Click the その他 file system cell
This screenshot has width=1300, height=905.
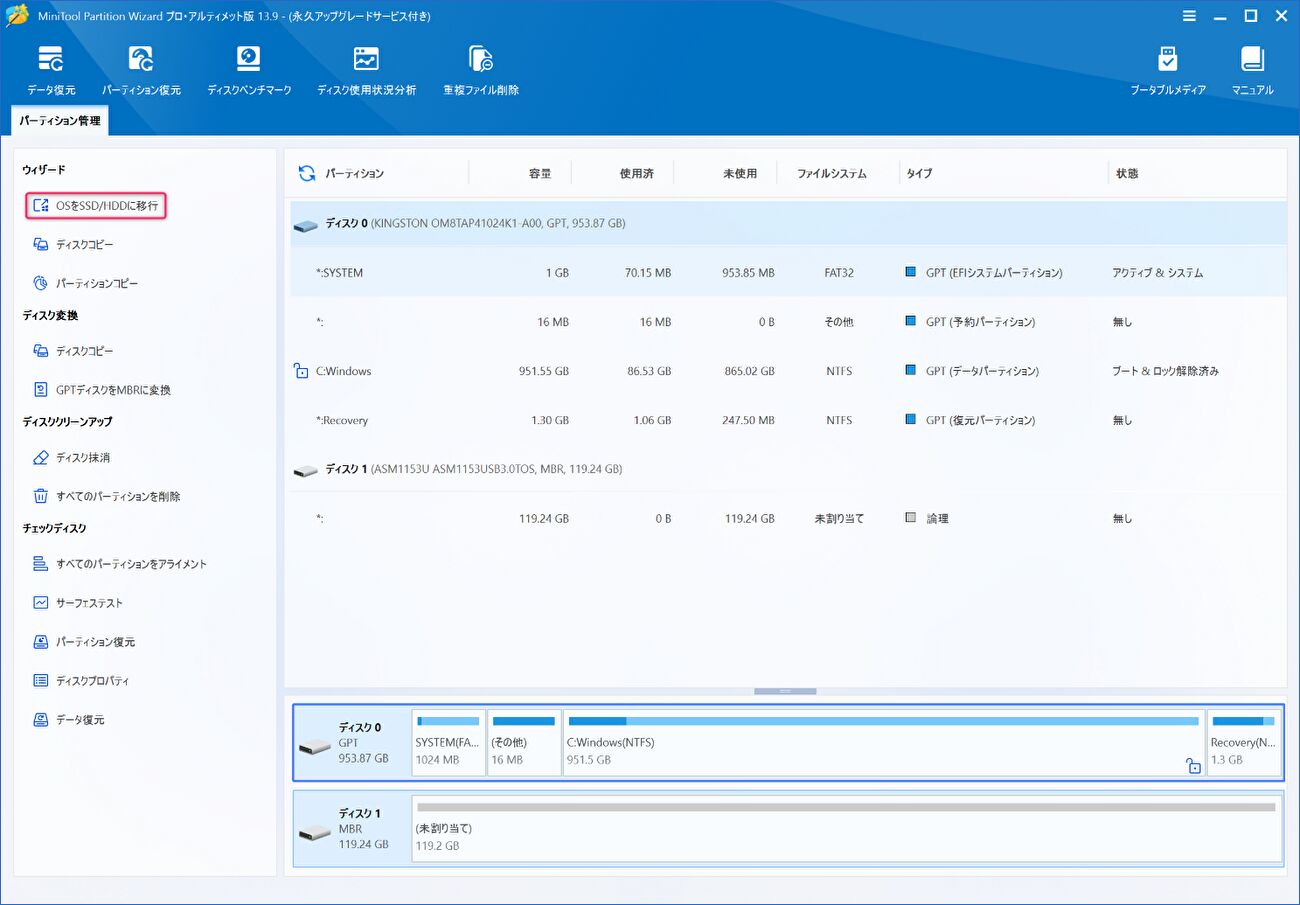[x=839, y=322]
